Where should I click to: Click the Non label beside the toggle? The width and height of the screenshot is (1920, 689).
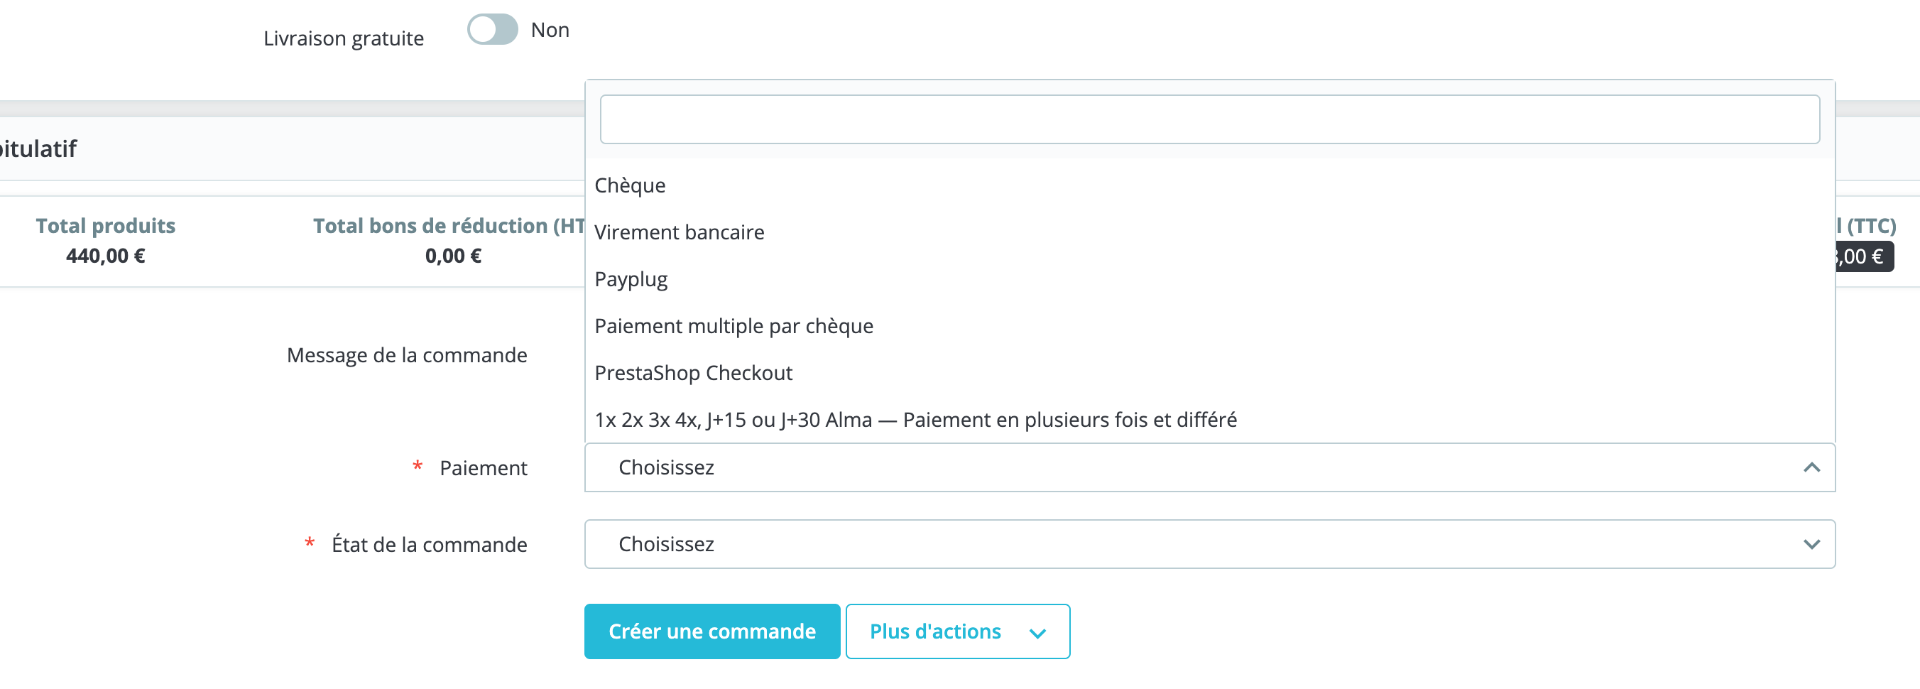[550, 31]
